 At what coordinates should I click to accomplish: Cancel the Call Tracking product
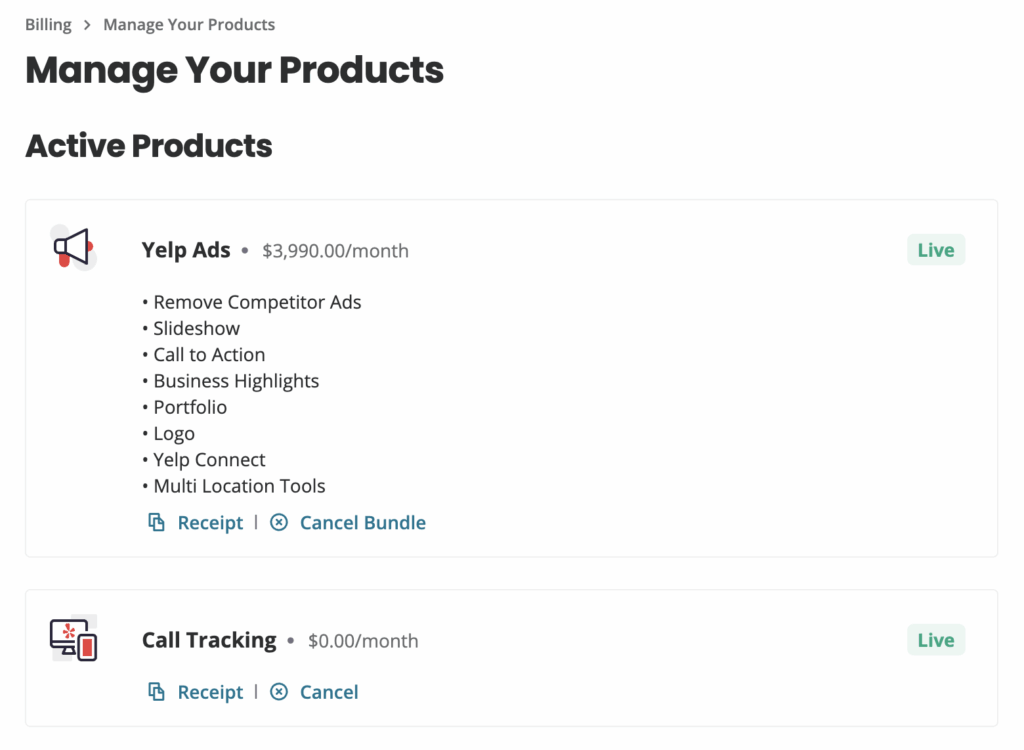(329, 692)
